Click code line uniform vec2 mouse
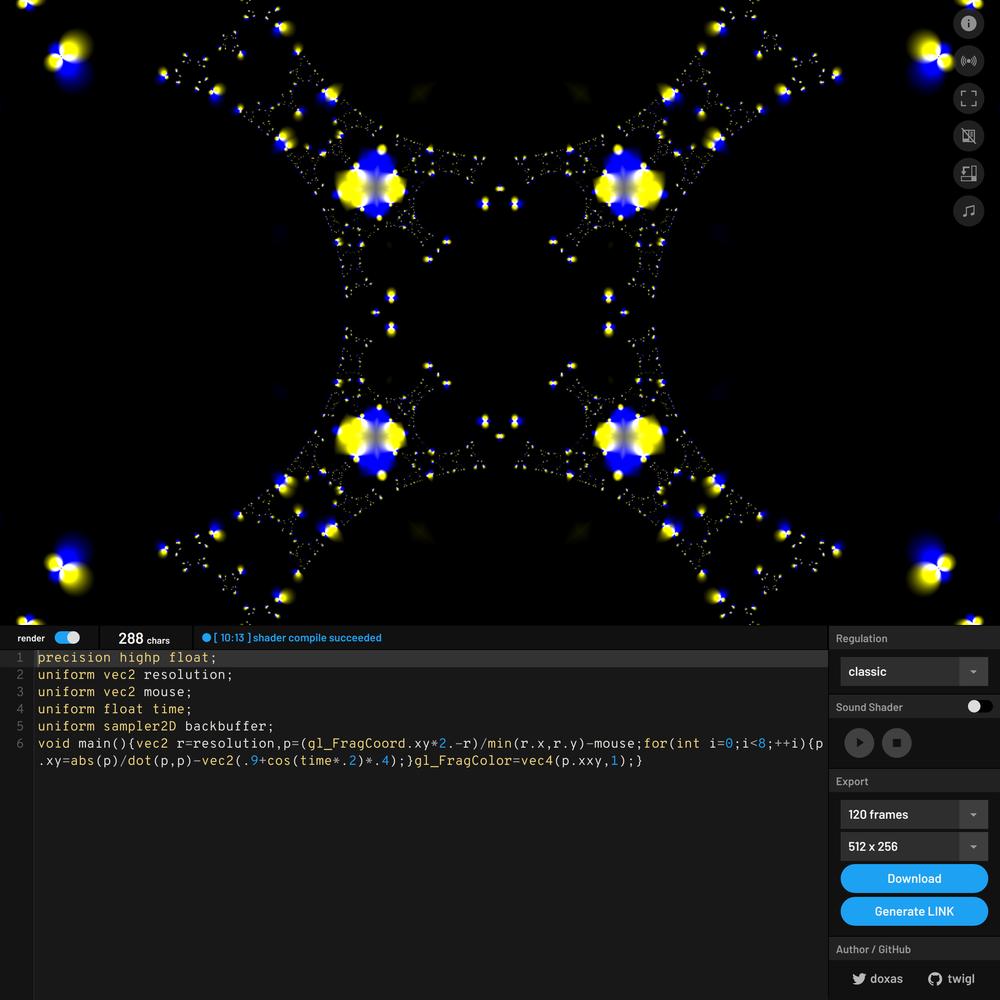 114,692
